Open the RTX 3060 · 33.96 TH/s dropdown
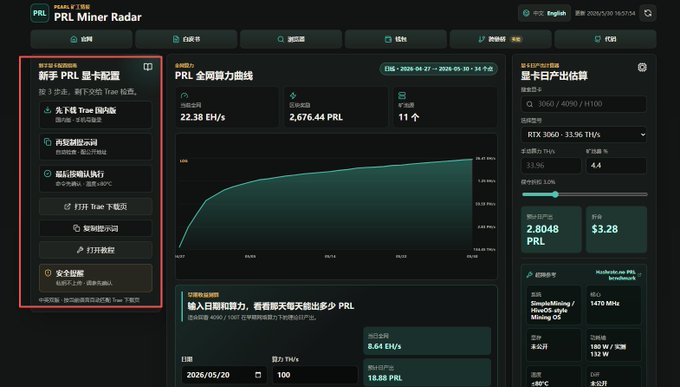680x387 pixels. coord(584,134)
